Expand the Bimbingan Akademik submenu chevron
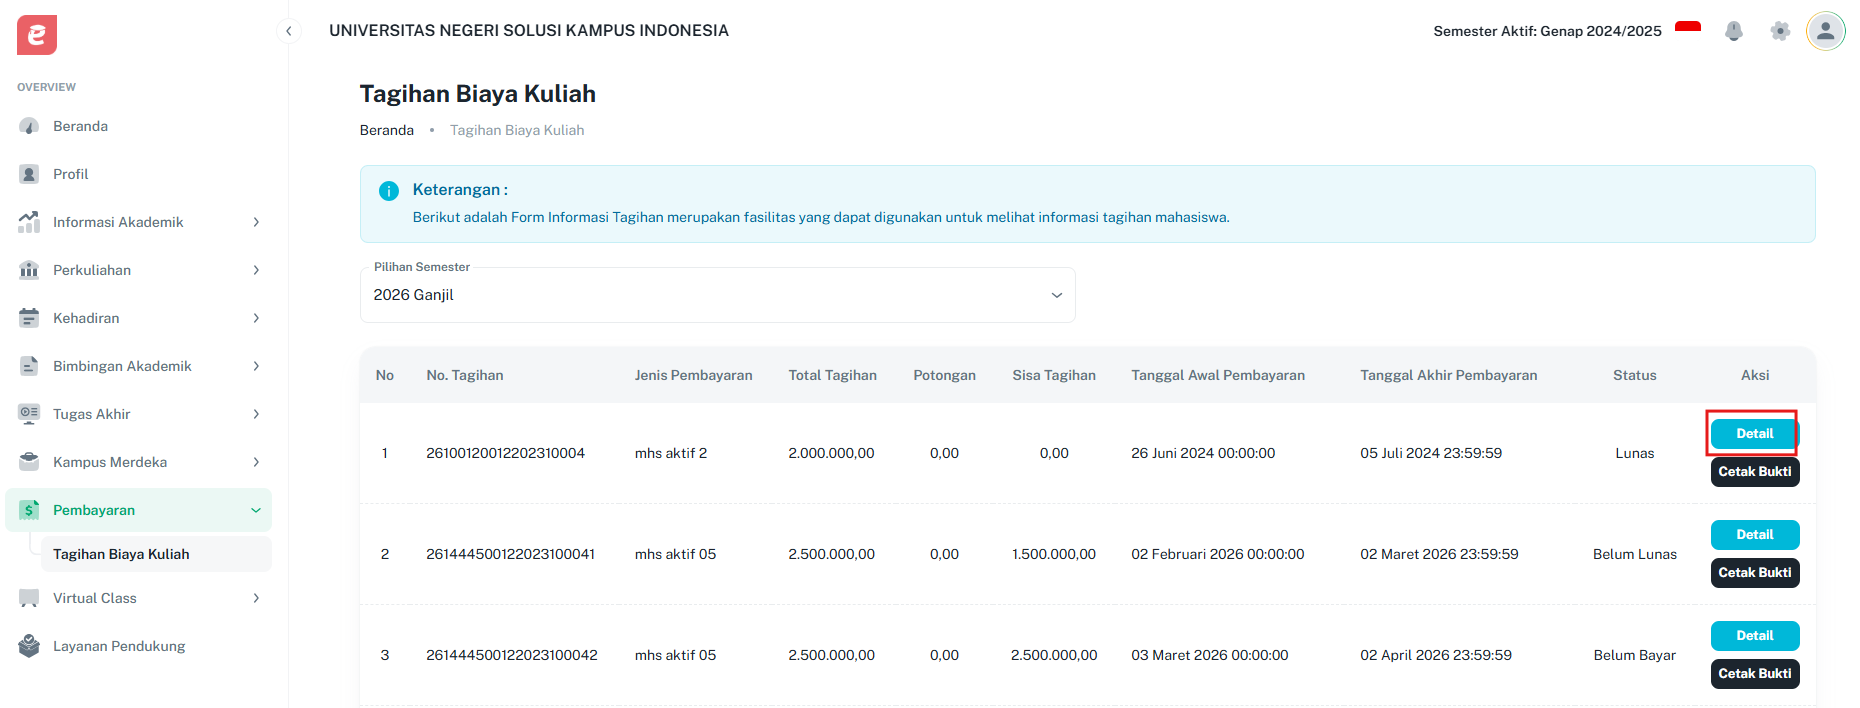The image size is (1860, 708). [256, 366]
